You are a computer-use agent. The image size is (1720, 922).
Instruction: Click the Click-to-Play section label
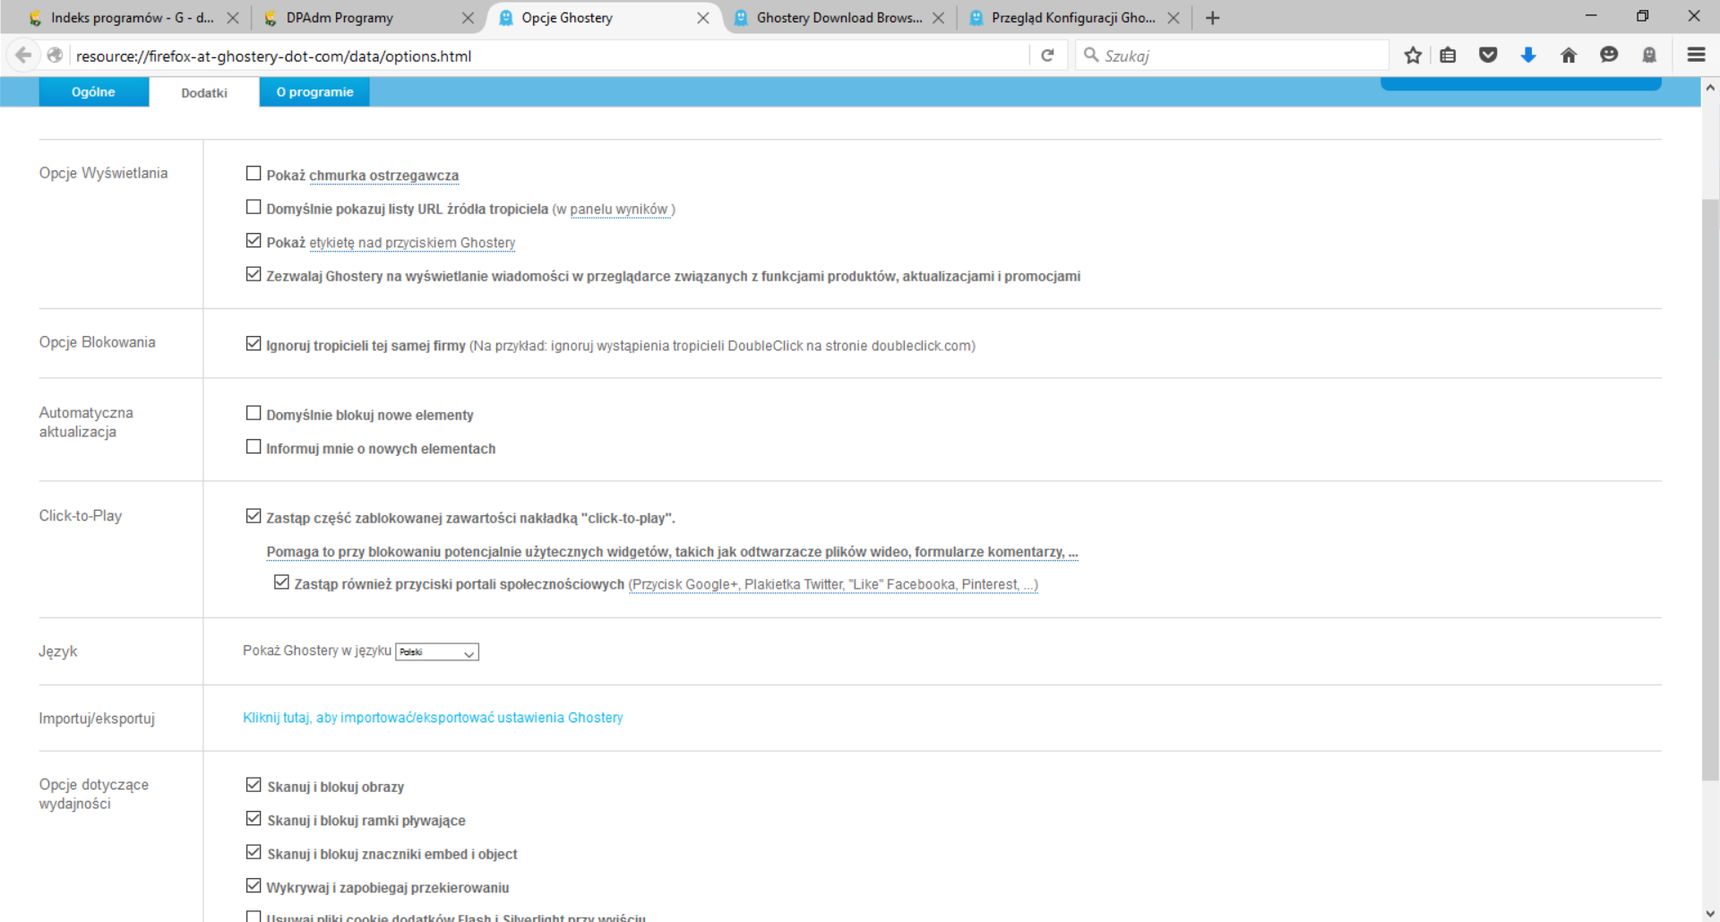(80, 516)
